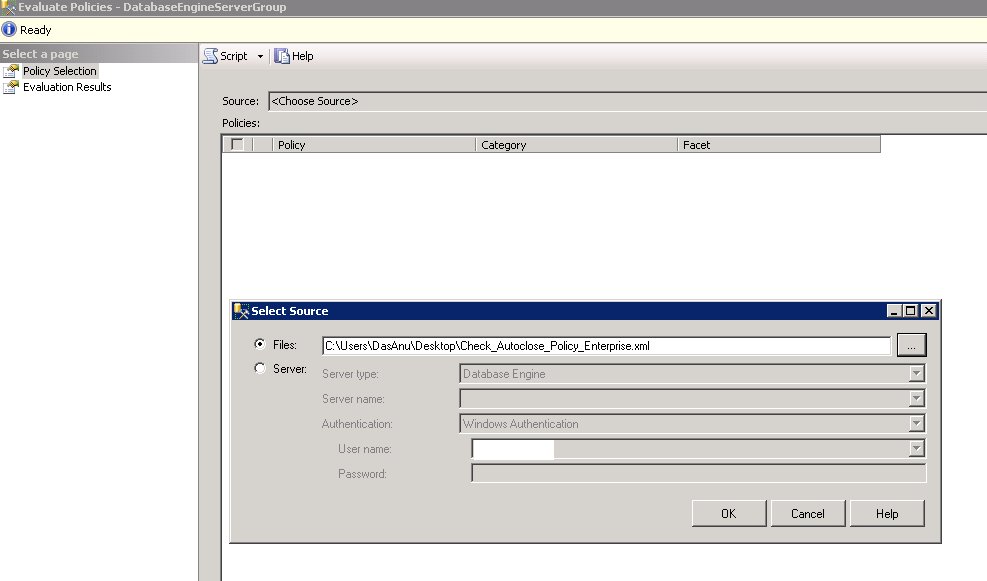Click the Ready status info icon
Screen dimensions: 987x581
click(x=9, y=30)
